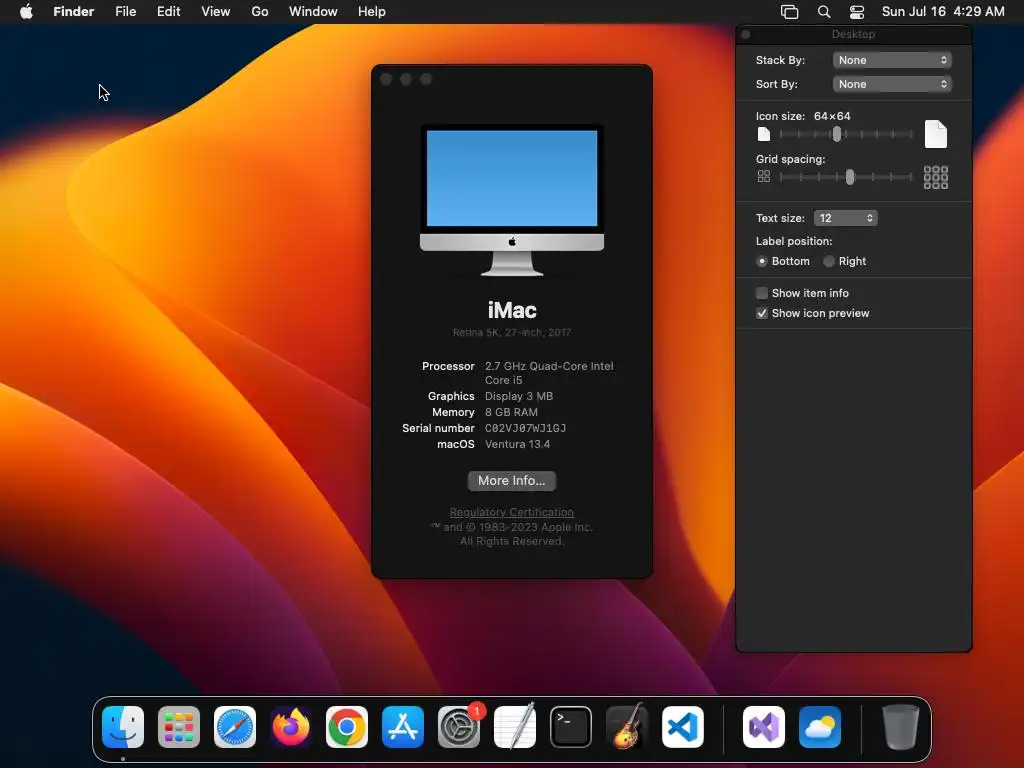Launch Visual Studio Code from Dock
This screenshot has height=768, width=1024.
(683, 727)
